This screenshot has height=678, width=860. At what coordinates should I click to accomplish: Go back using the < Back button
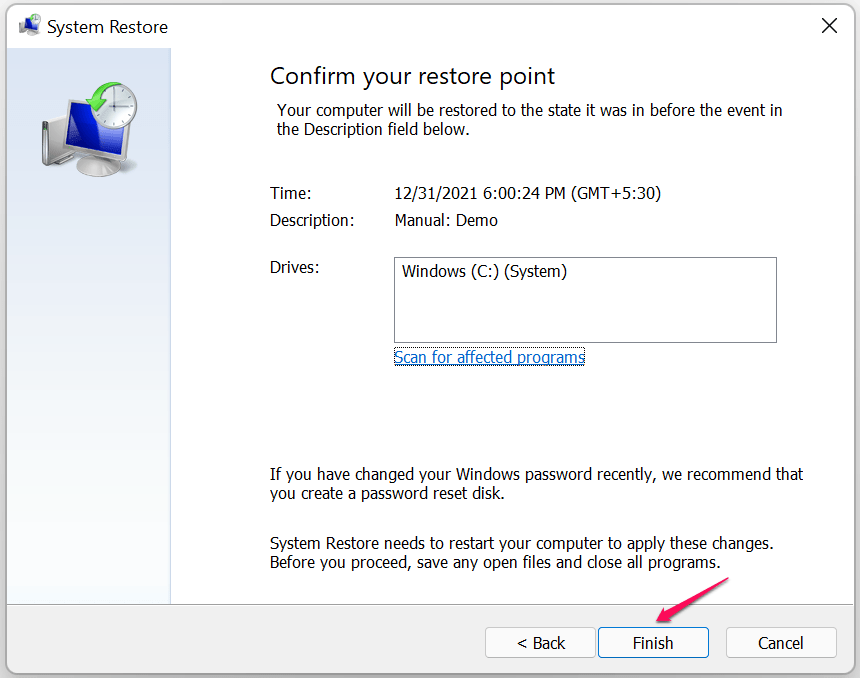pos(540,643)
